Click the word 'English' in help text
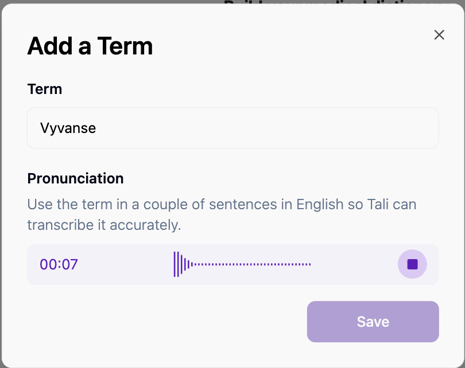The width and height of the screenshot is (465, 368). pos(320,205)
